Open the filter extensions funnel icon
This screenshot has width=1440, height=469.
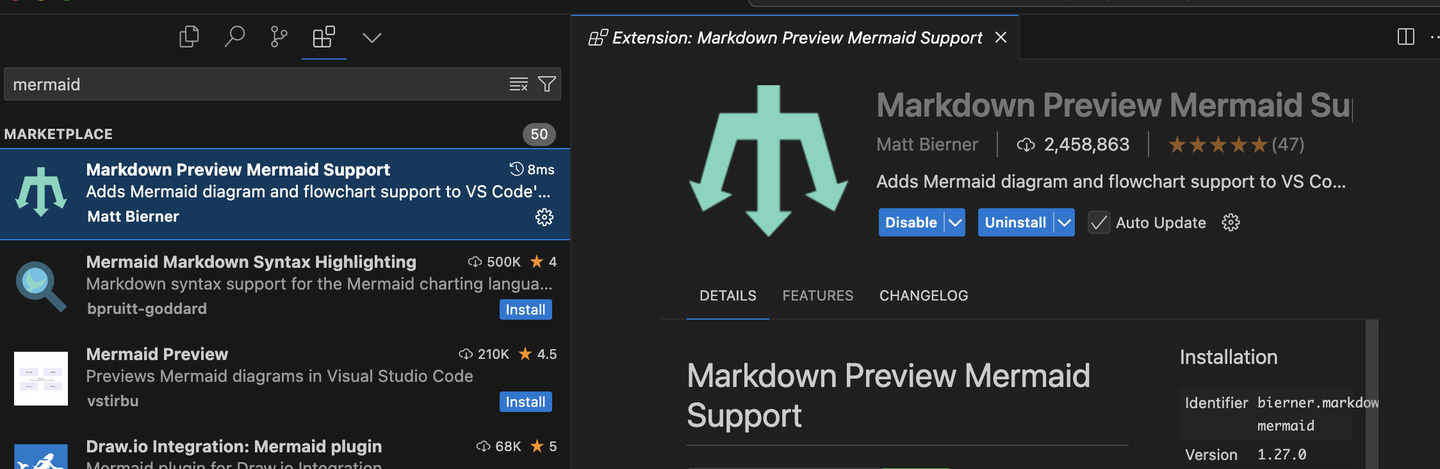[547, 85]
